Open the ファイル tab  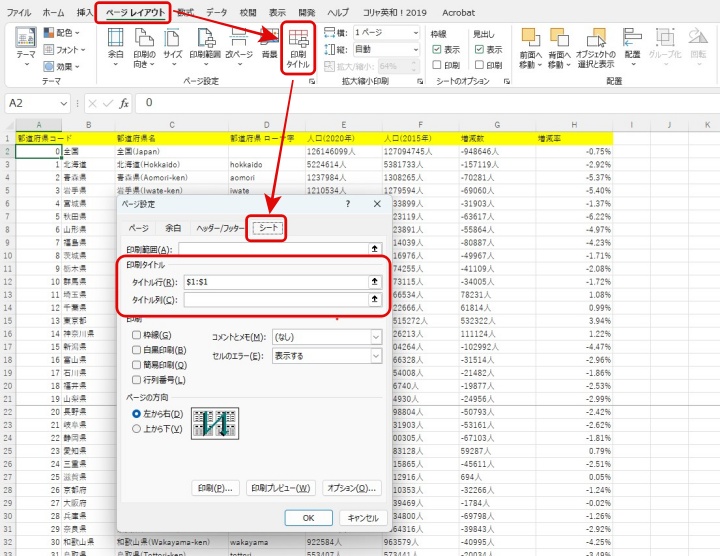(x=19, y=12)
